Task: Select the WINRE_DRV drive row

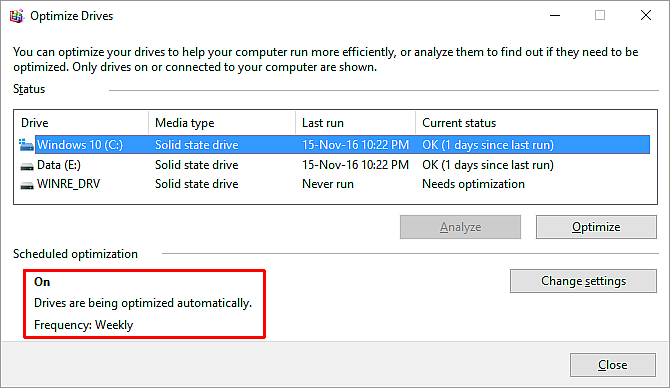Action: click(x=335, y=184)
